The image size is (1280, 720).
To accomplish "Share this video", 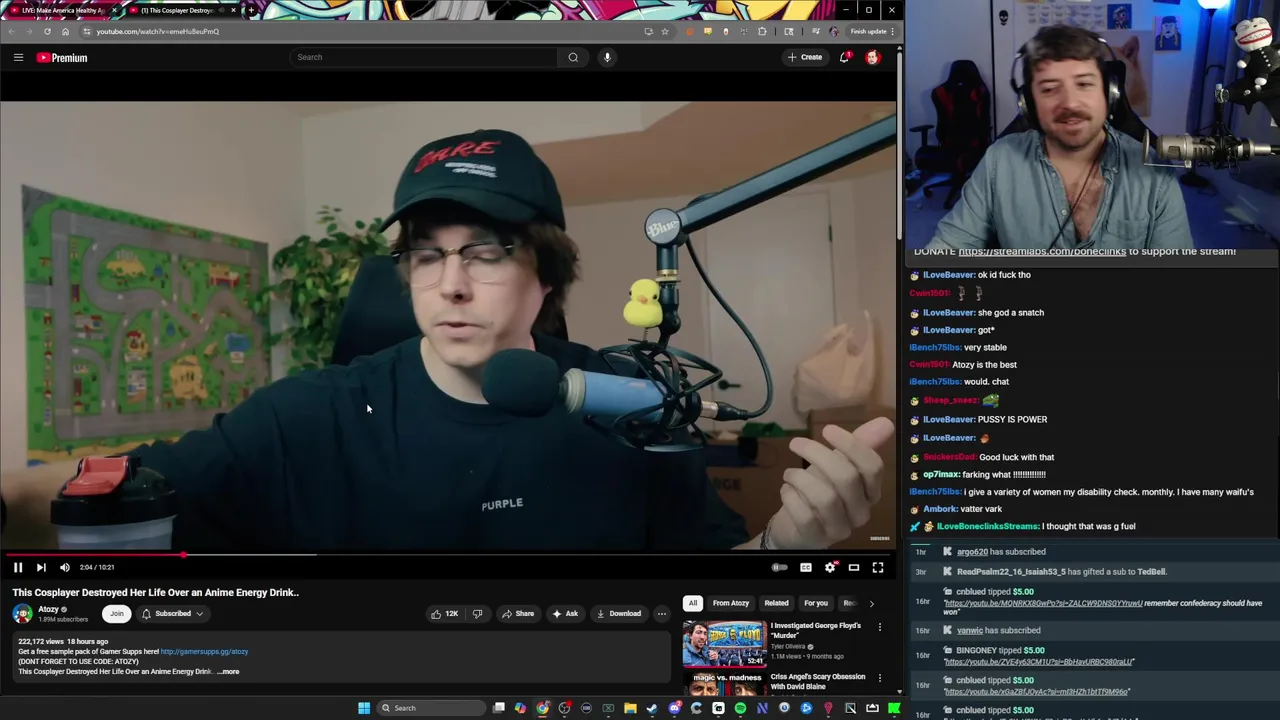I will tap(518, 614).
